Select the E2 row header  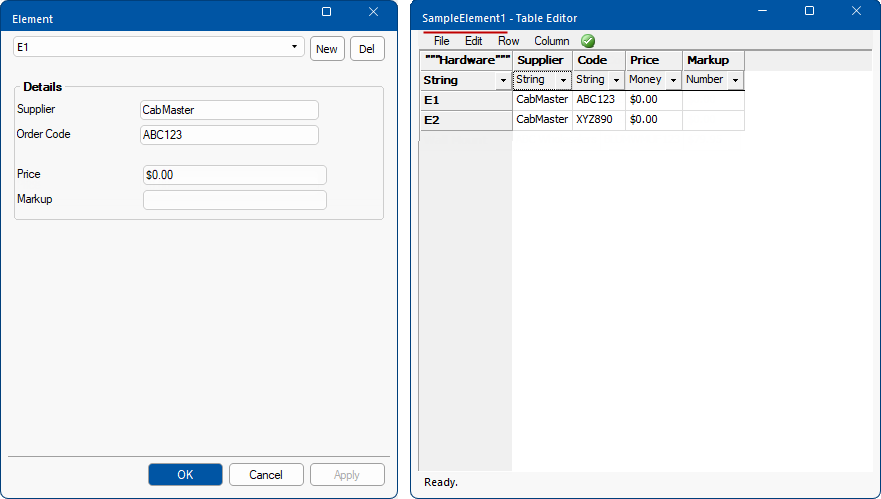pyautogui.click(x=466, y=120)
